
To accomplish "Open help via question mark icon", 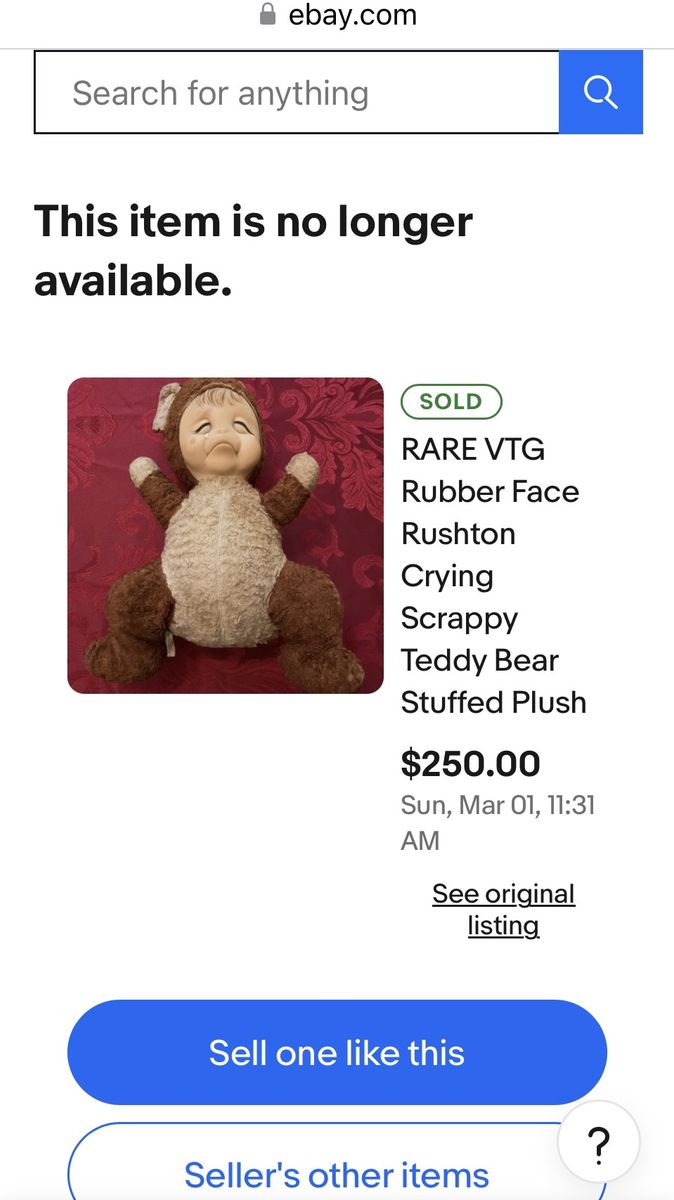I will pos(598,1141).
